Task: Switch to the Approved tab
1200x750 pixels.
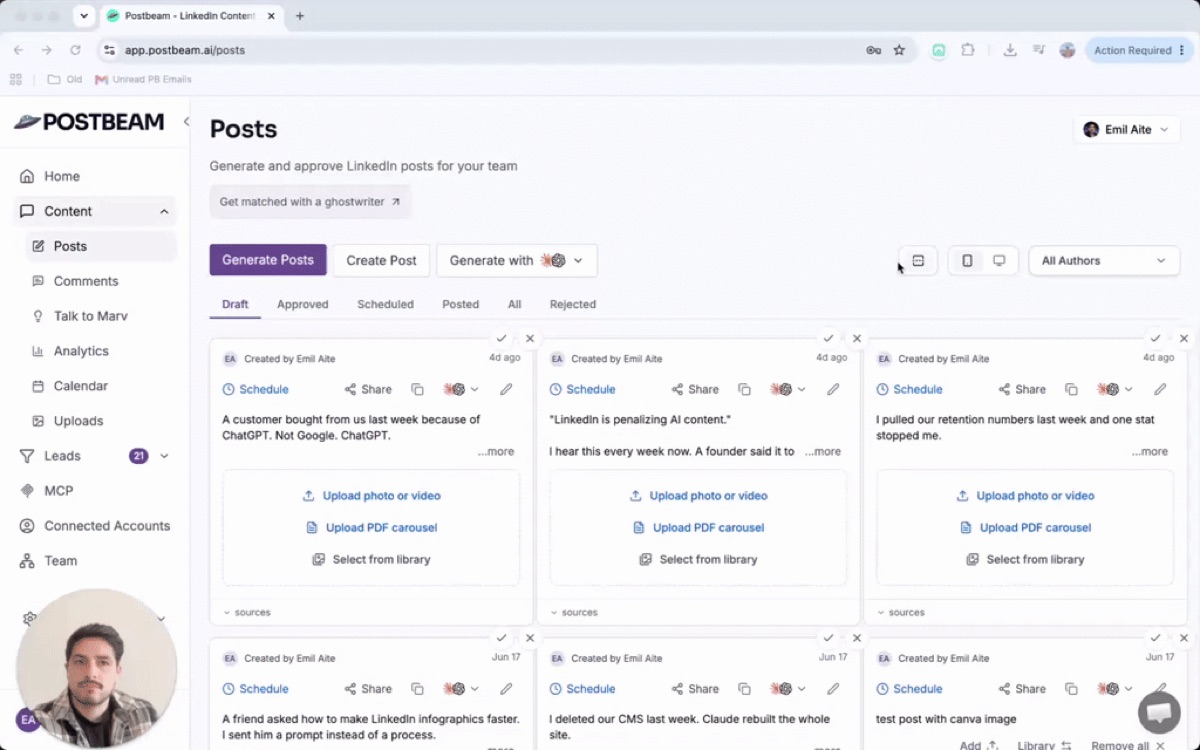Action: tap(303, 304)
